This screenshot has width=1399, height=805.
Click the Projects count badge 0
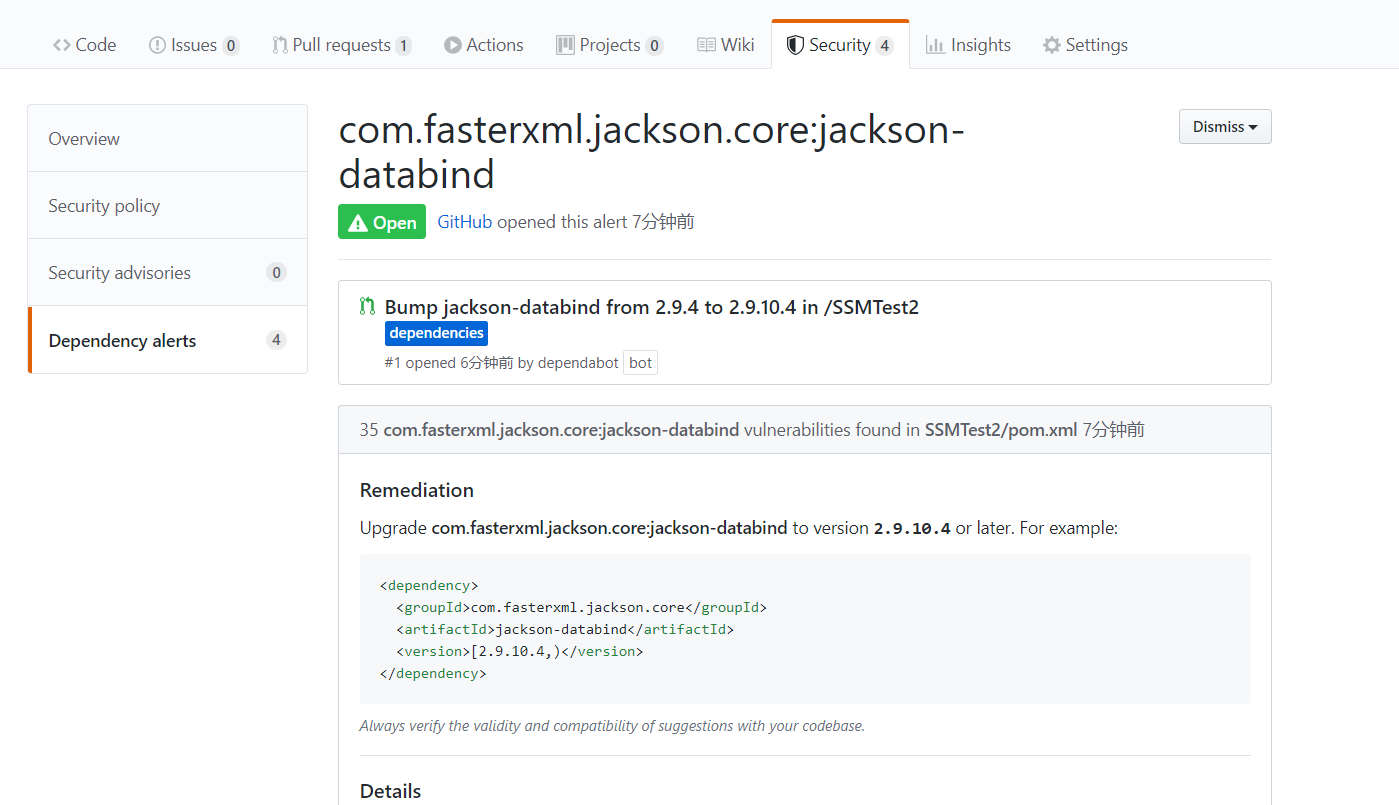tap(655, 46)
